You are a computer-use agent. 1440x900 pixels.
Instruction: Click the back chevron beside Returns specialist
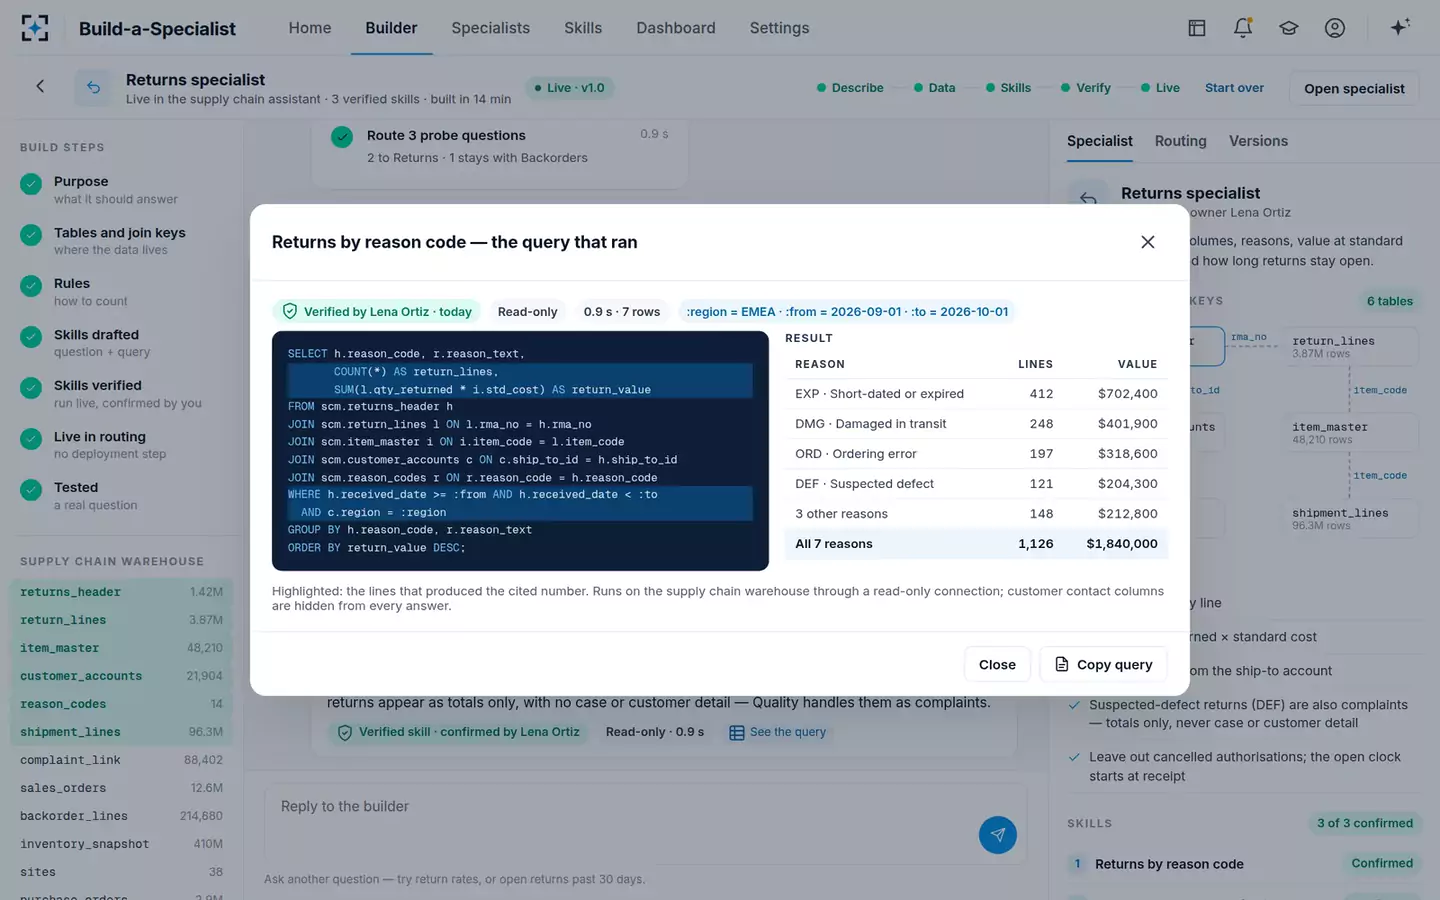40,87
